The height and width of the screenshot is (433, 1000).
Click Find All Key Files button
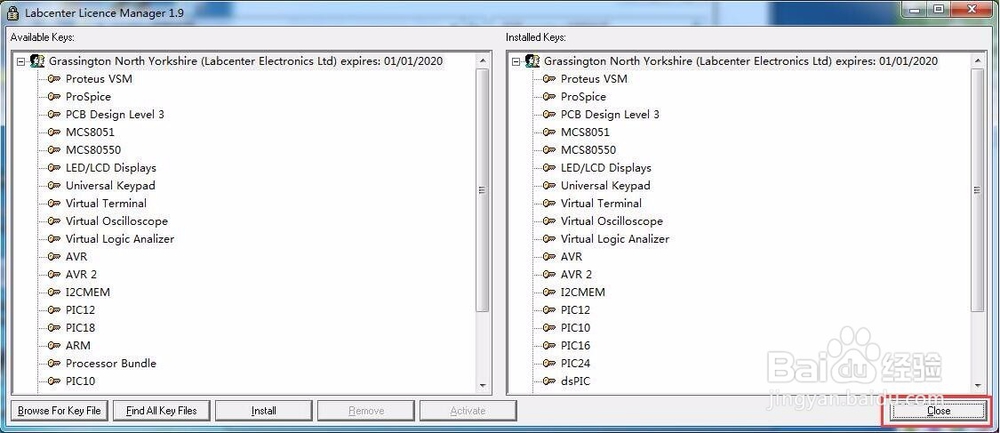pyautogui.click(x=161, y=411)
